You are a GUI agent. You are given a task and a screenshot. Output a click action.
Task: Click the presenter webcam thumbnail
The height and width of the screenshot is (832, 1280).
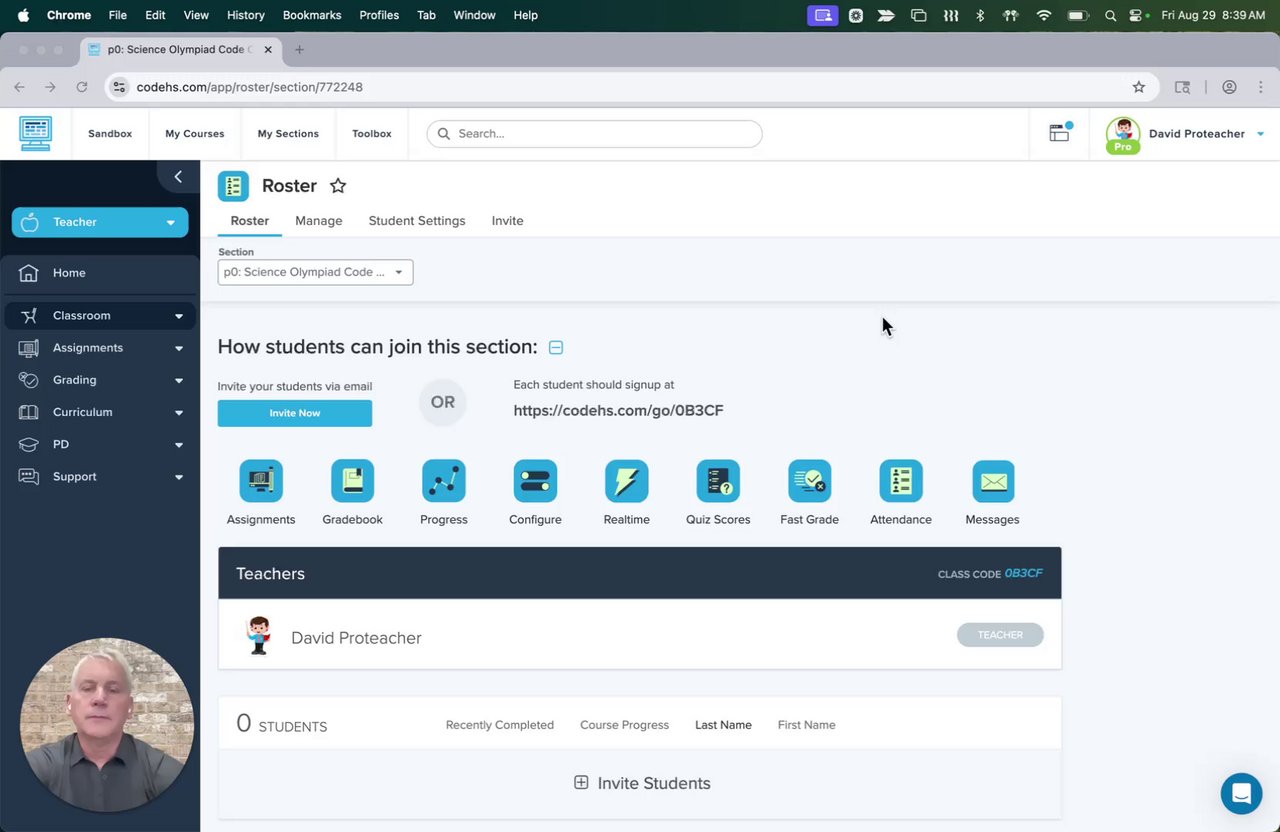click(107, 725)
